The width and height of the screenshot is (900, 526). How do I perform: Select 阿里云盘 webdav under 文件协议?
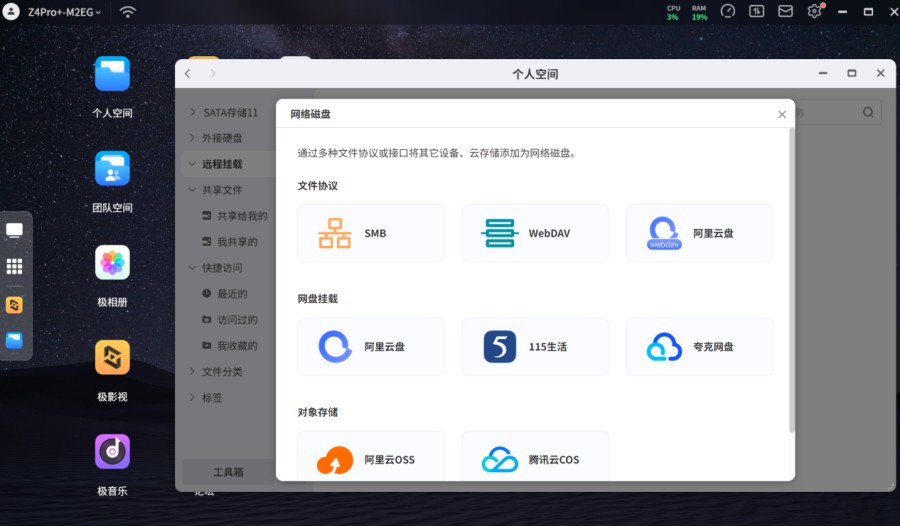point(699,233)
